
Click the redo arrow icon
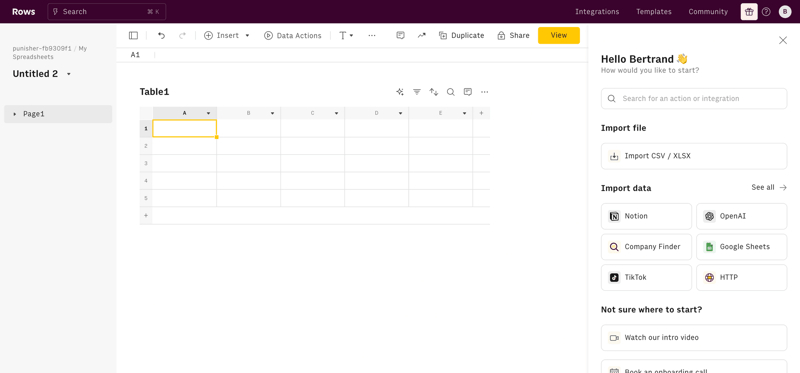(182, 35)
